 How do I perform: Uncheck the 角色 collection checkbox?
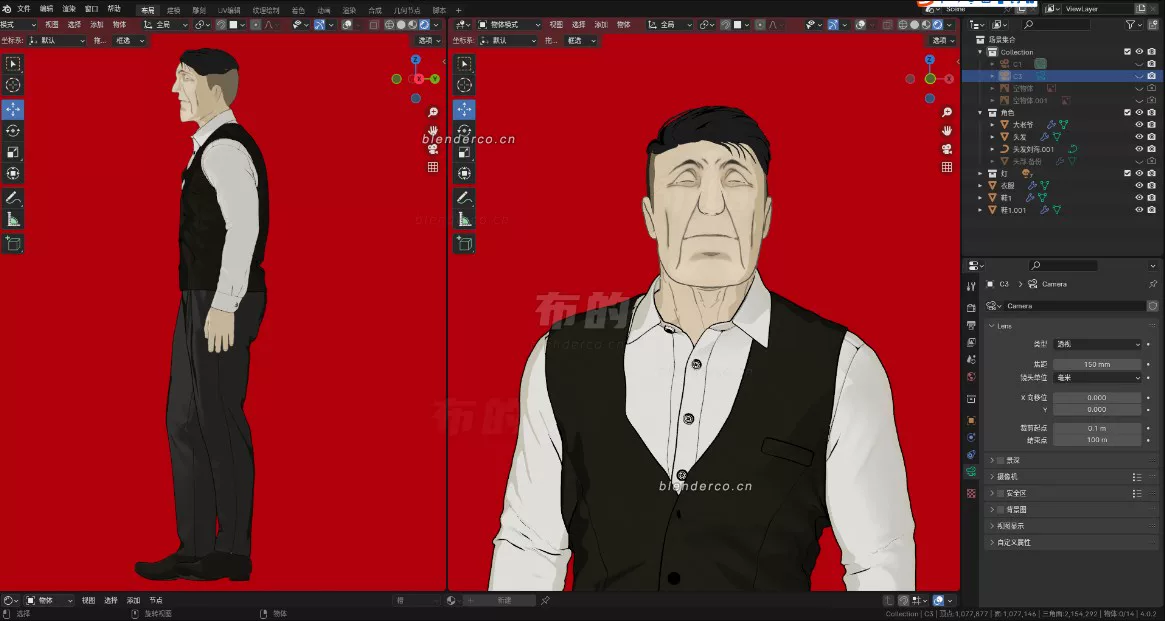tap(1127, 113)
